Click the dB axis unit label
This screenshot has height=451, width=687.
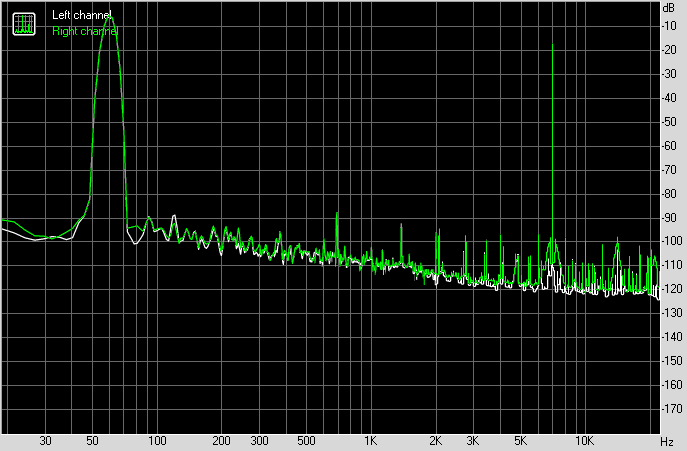669,7
